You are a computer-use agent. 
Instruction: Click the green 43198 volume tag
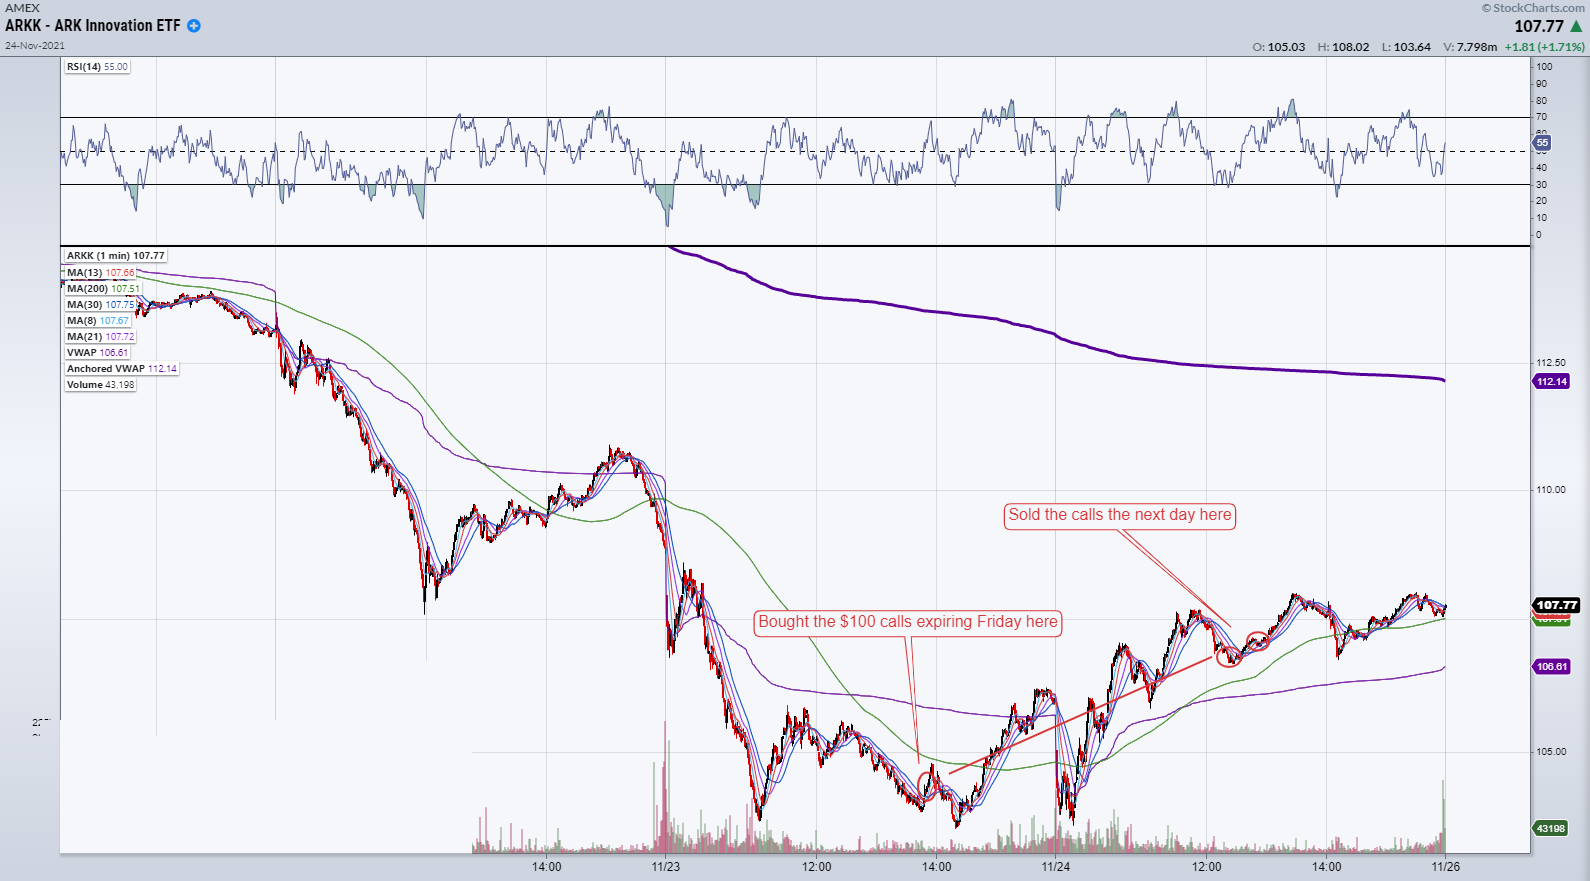click(1550, 829)
